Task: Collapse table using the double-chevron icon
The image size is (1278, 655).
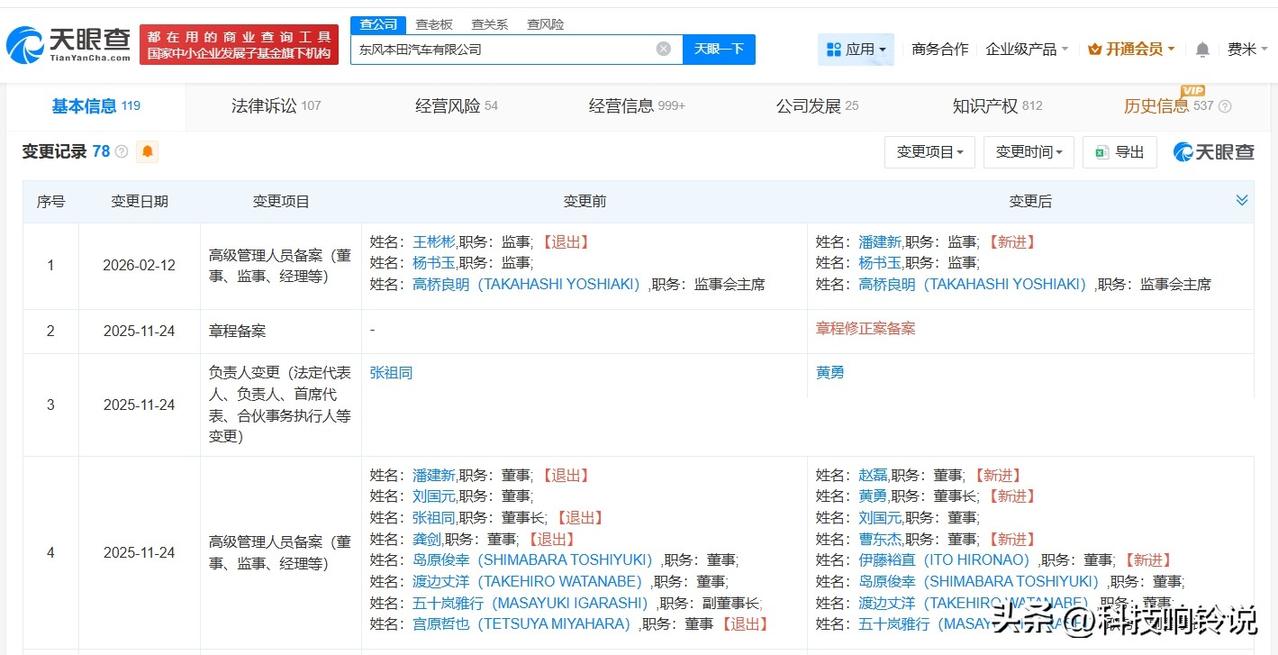Action: coord(1242,201)
